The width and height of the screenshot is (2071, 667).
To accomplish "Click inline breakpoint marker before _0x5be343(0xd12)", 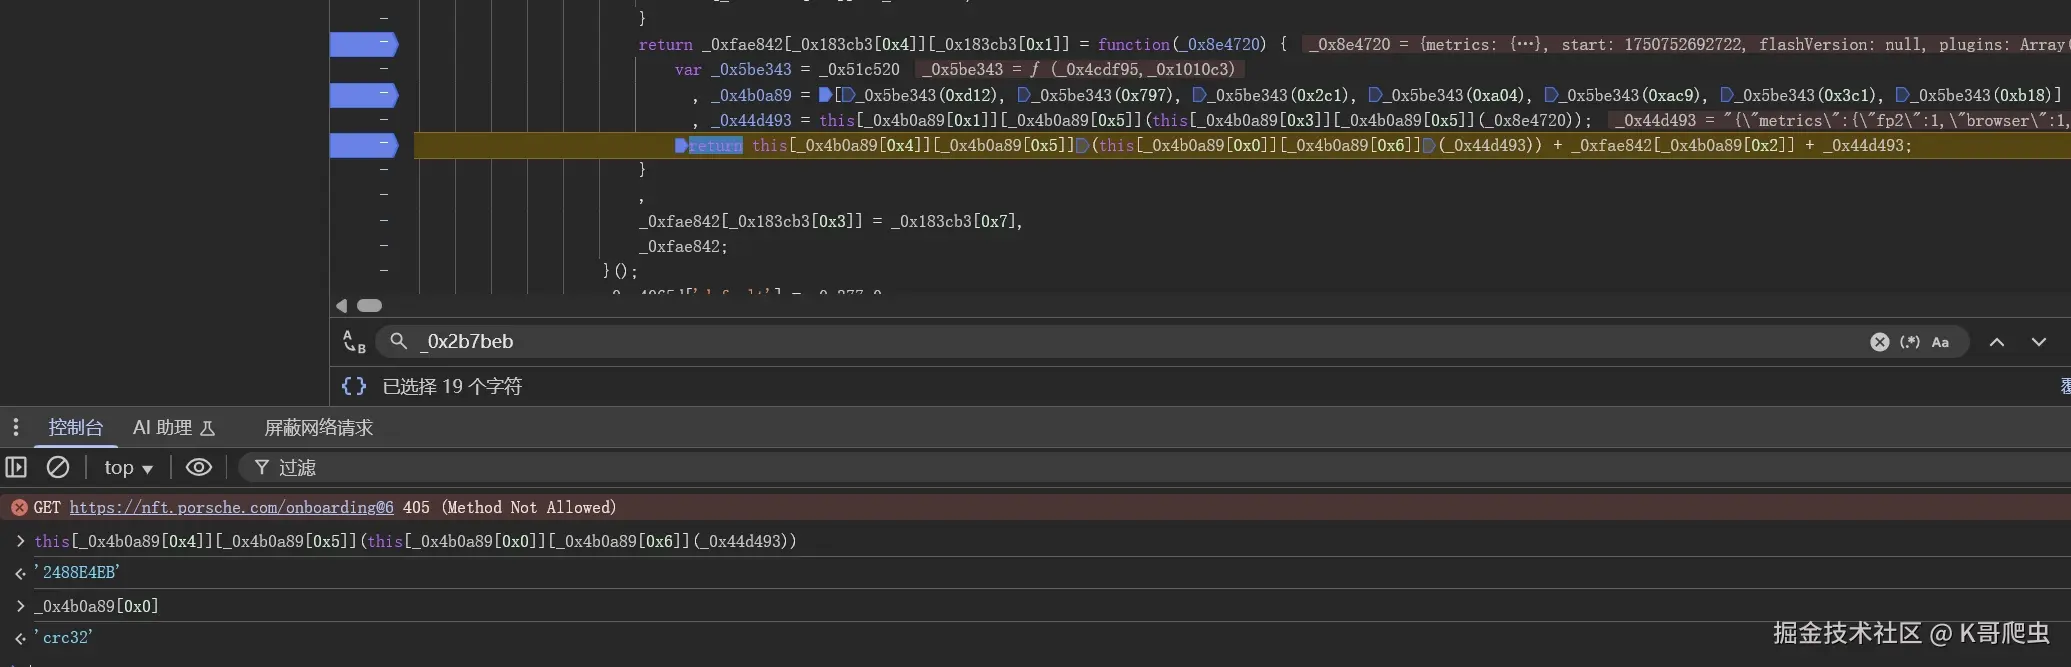I will 848,95.
